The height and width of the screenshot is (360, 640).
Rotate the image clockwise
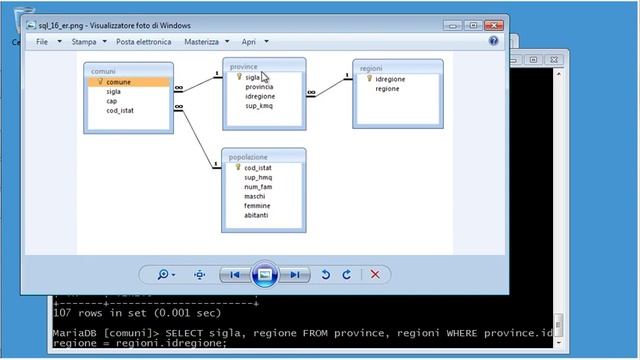[x=347, y=275]
